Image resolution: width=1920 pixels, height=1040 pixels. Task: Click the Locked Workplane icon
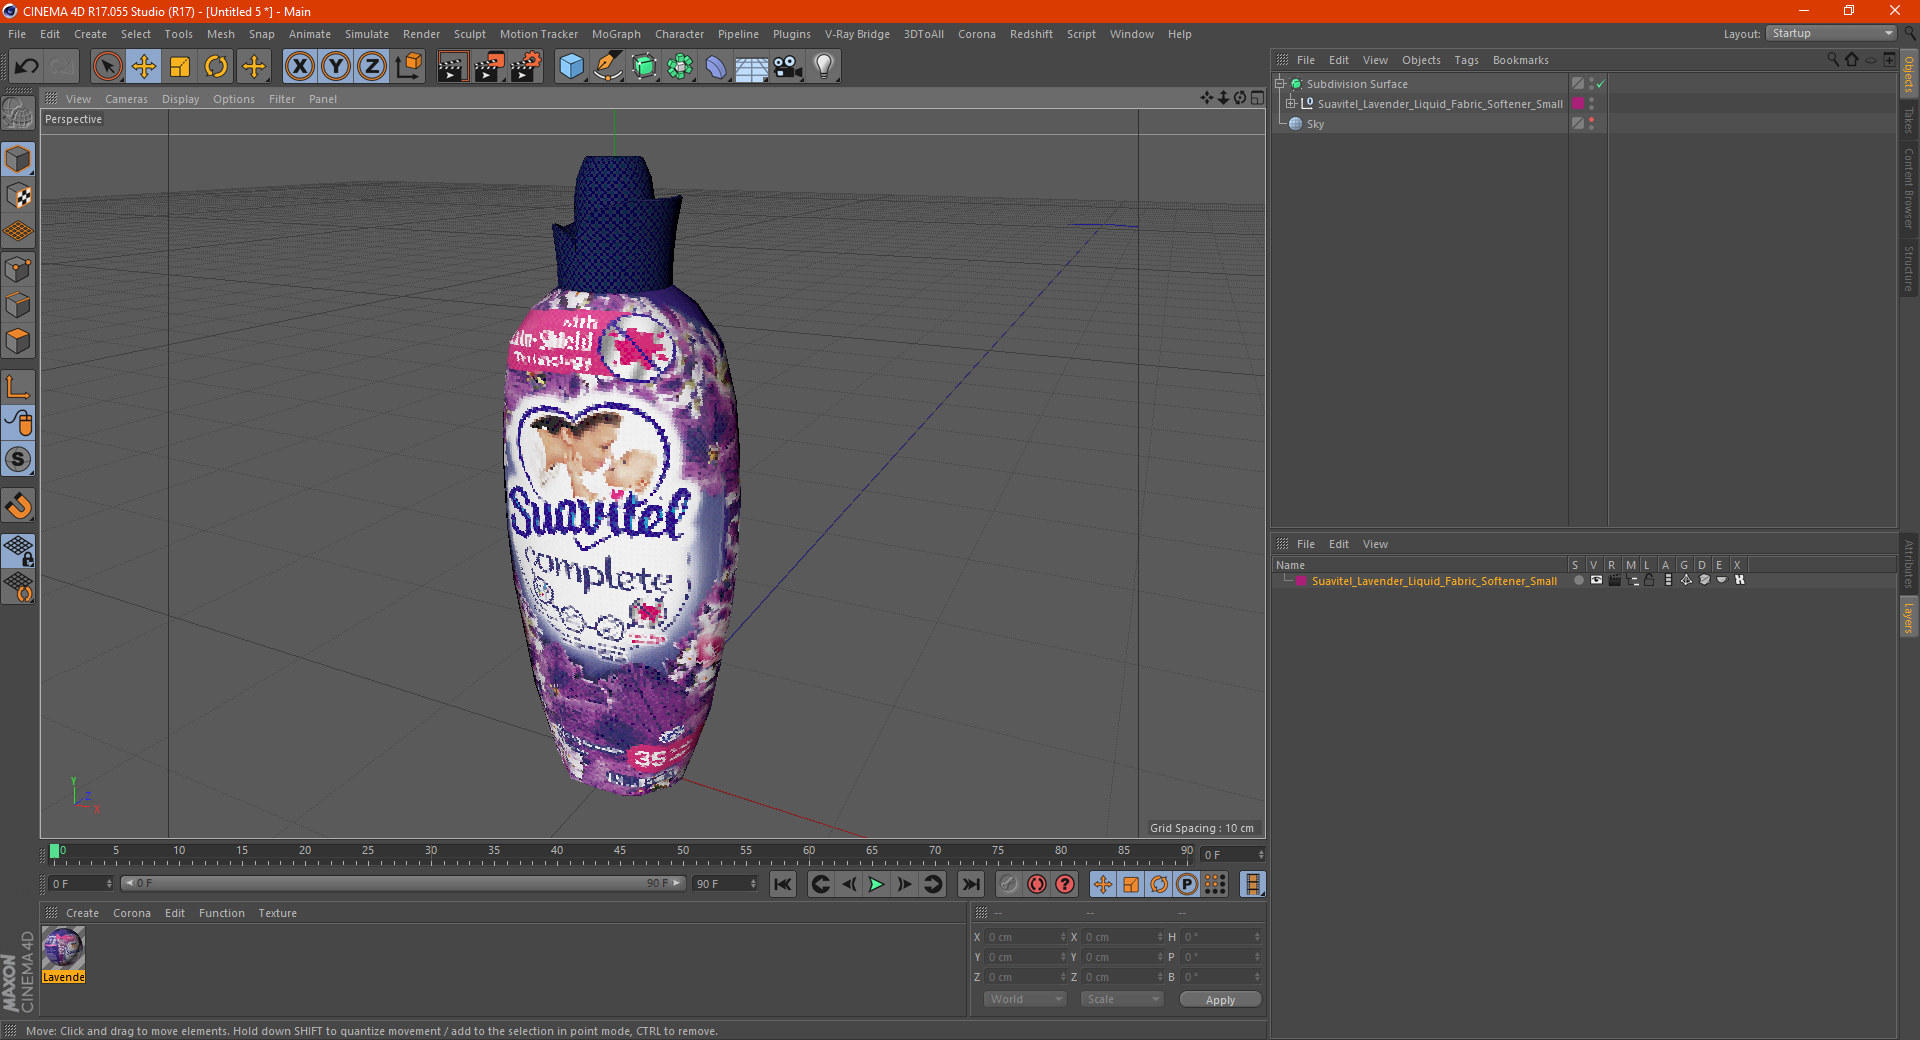pos(18,550)
